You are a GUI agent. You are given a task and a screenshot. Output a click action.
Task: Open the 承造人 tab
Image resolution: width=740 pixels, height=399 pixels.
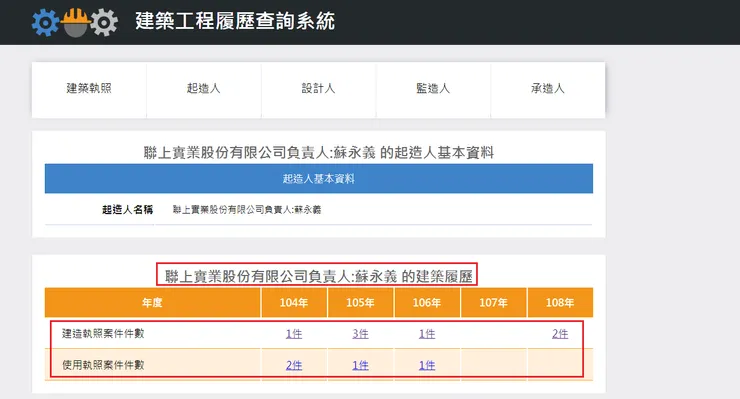pyautogui.click(x=547, y=89)
